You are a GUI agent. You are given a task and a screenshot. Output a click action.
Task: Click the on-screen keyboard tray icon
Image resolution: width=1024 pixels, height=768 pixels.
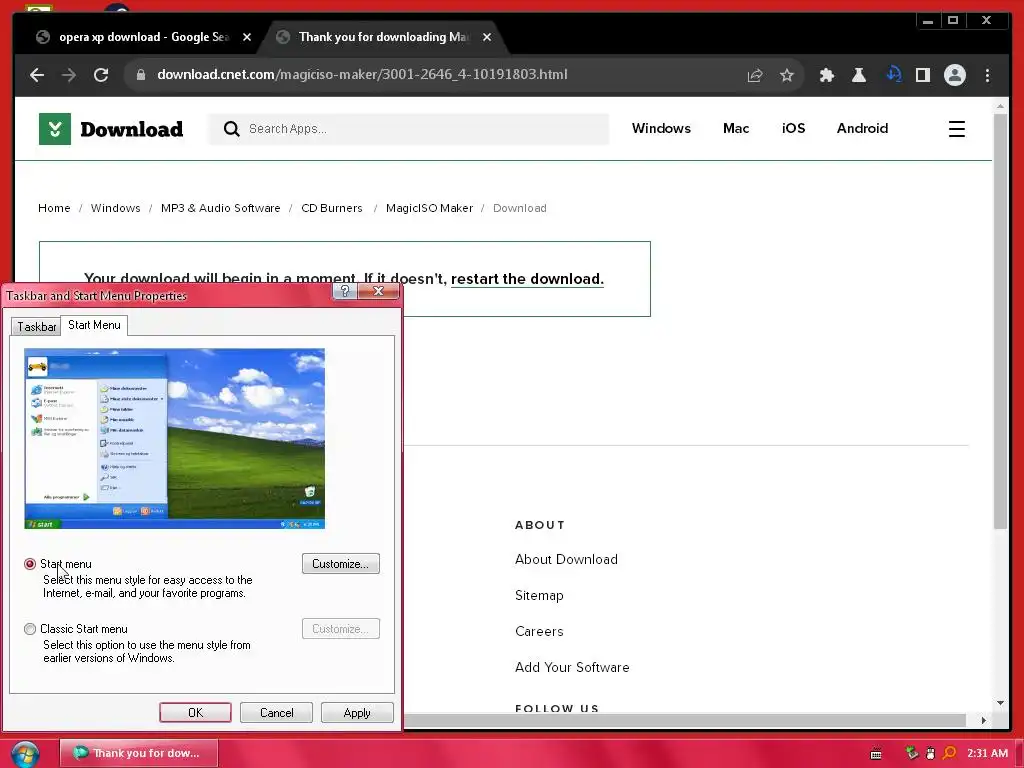(876, 754)
